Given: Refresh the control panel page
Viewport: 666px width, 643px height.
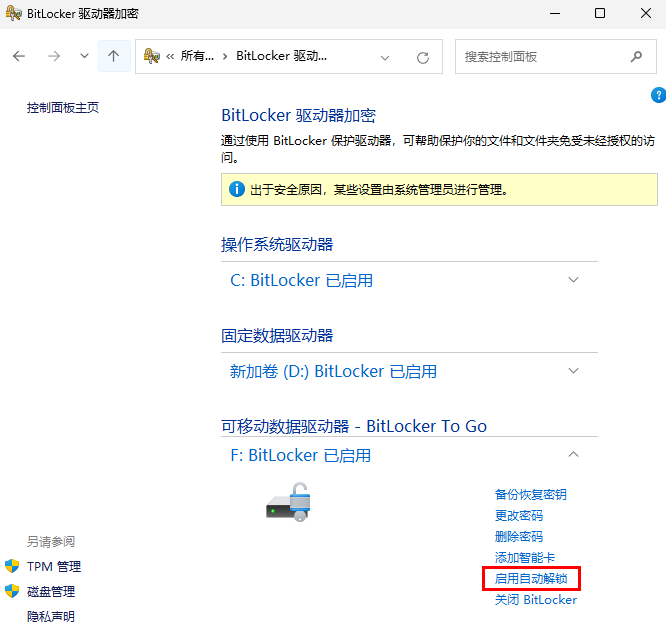Looking at the screenshot, I should 423,57.
